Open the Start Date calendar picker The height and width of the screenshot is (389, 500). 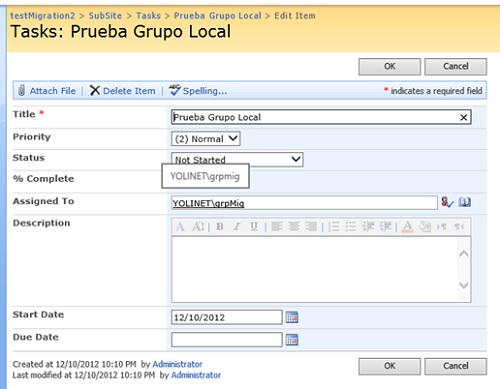coord(292,317)
